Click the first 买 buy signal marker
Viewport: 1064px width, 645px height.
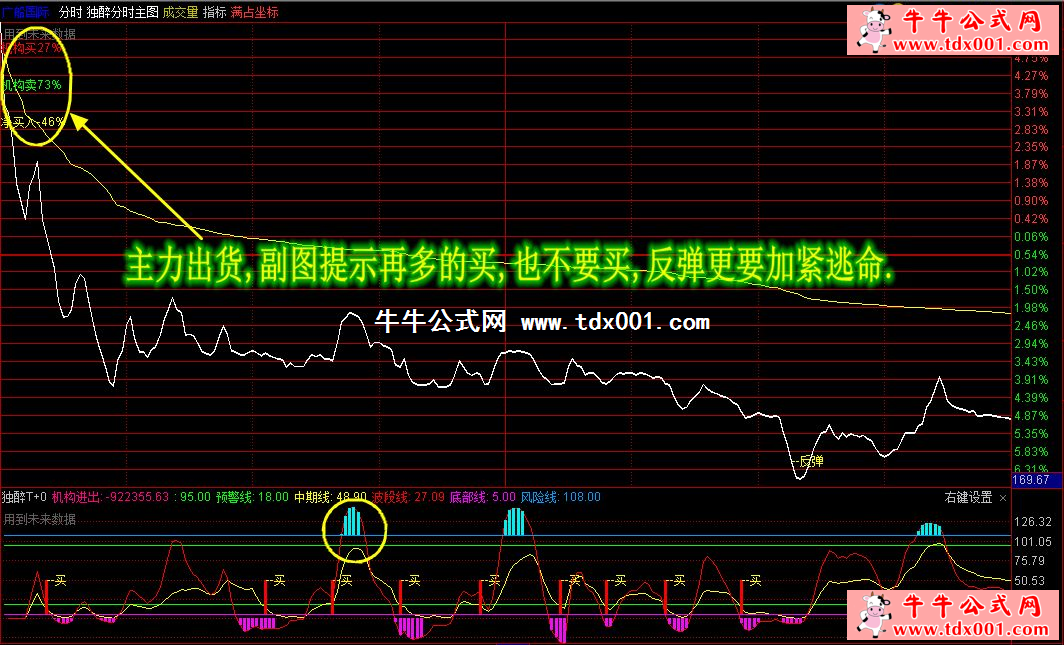pyautogui.click(x=60, y=579)
